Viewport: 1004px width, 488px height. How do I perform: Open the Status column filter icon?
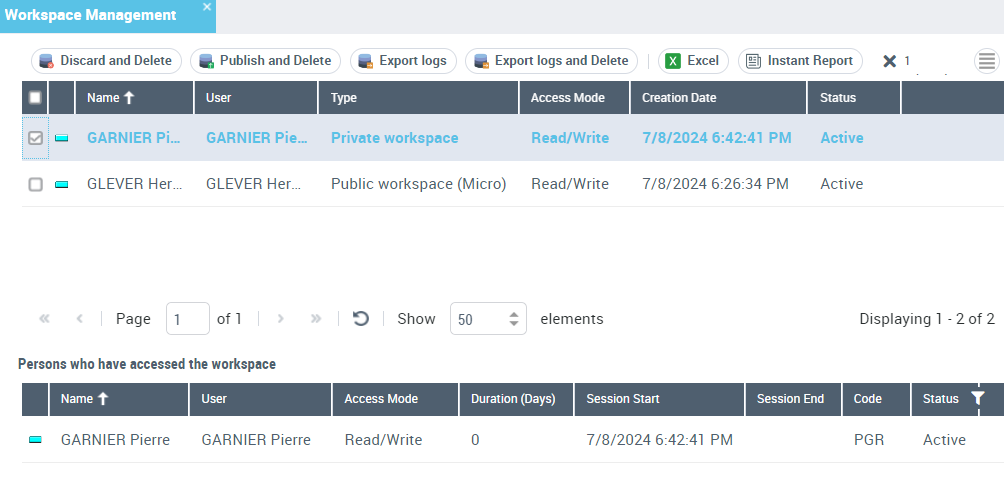click(x=978, y=398)
